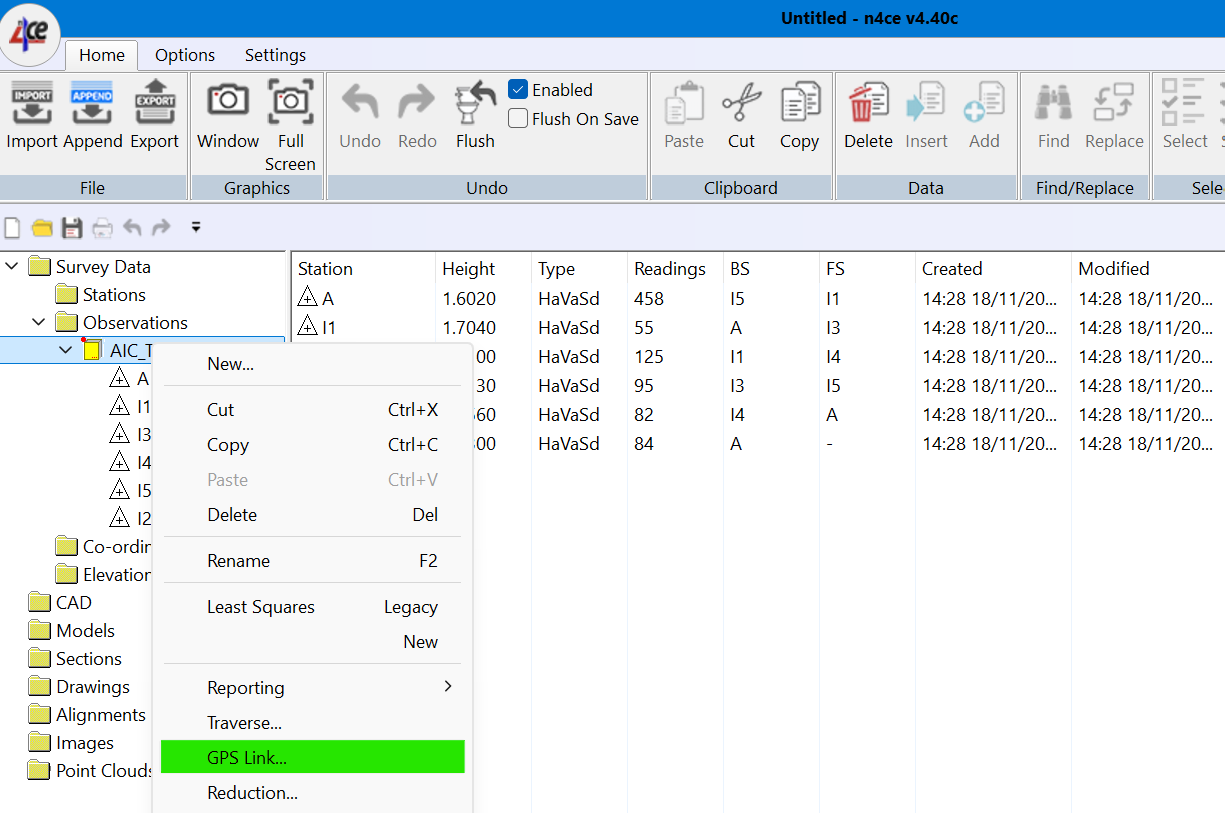Image resolution: width=1225 pixels, height=813 pixels.
Task: Click the Copy icon in the ribbon
Action: point(800,101)
